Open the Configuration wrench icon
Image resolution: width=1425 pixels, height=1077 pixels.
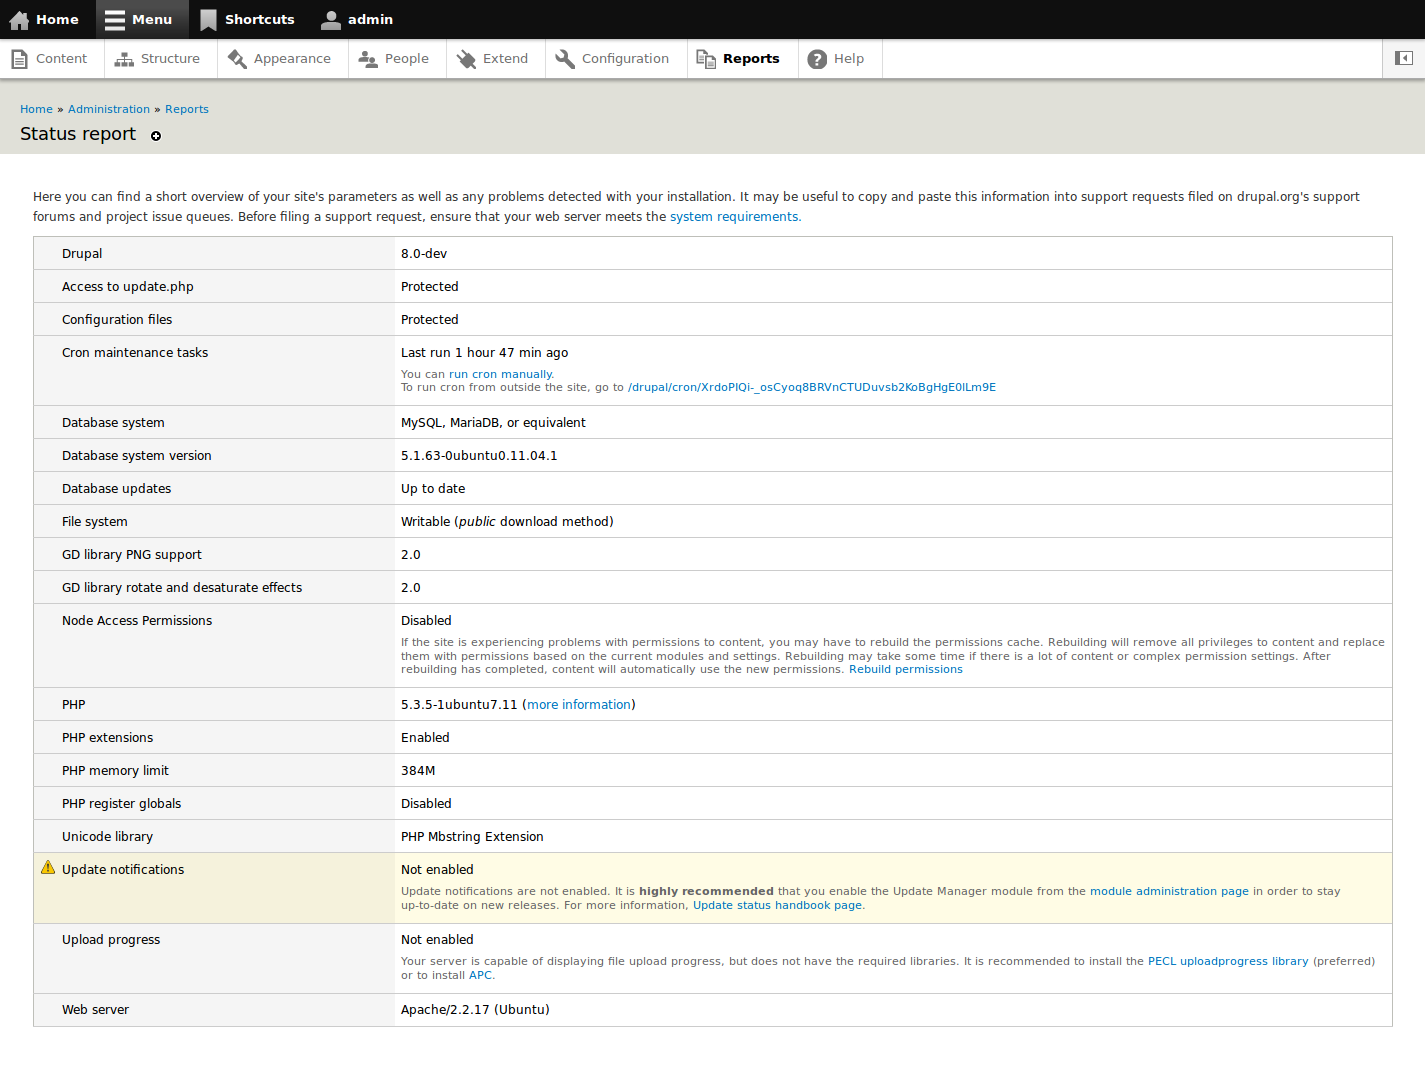coord(565,59)
